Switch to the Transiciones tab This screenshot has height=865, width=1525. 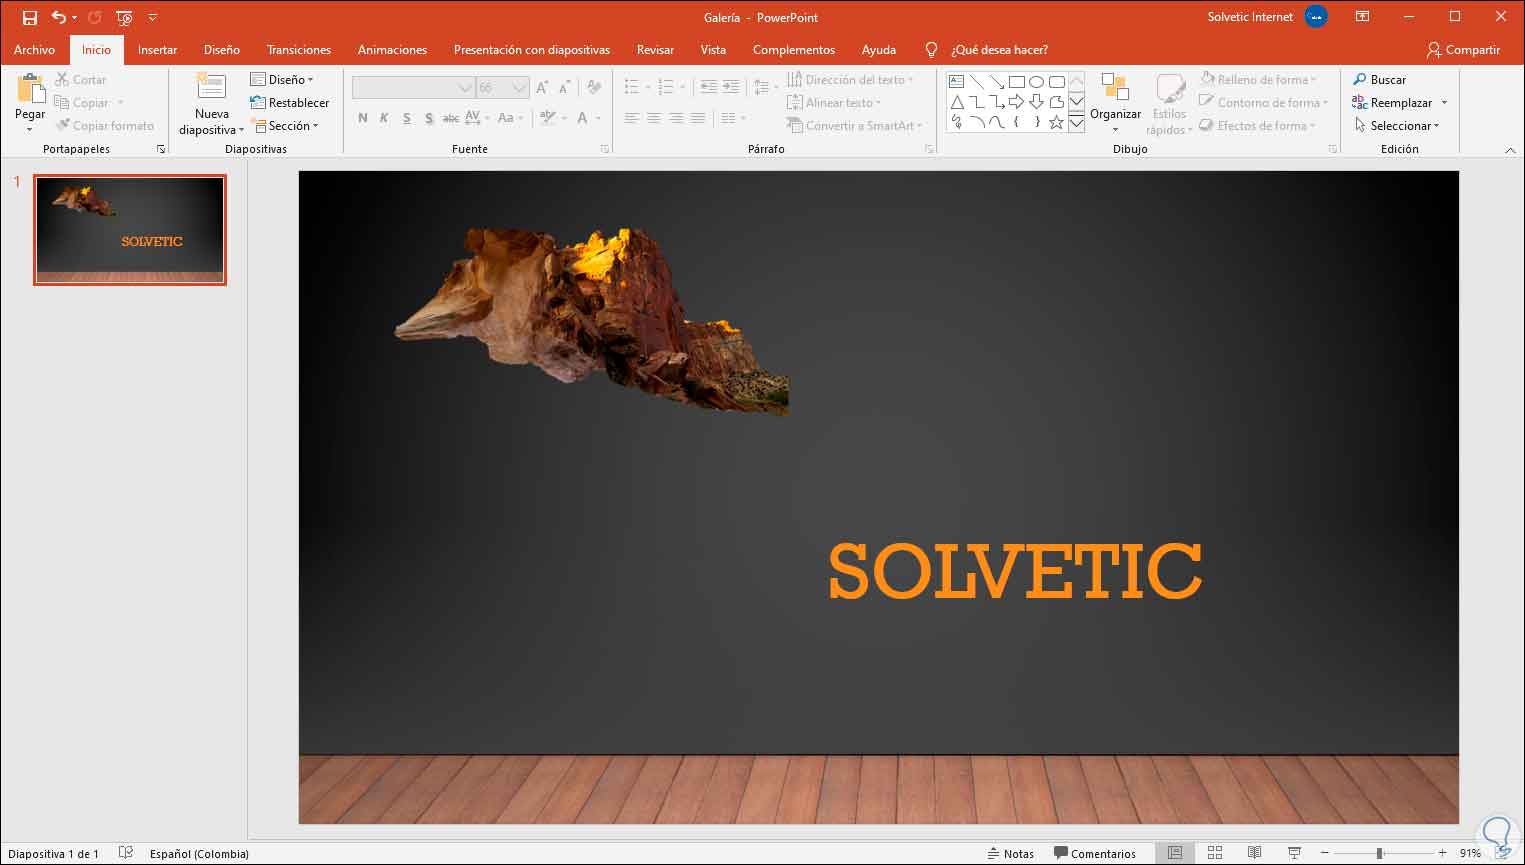point(298,50)
